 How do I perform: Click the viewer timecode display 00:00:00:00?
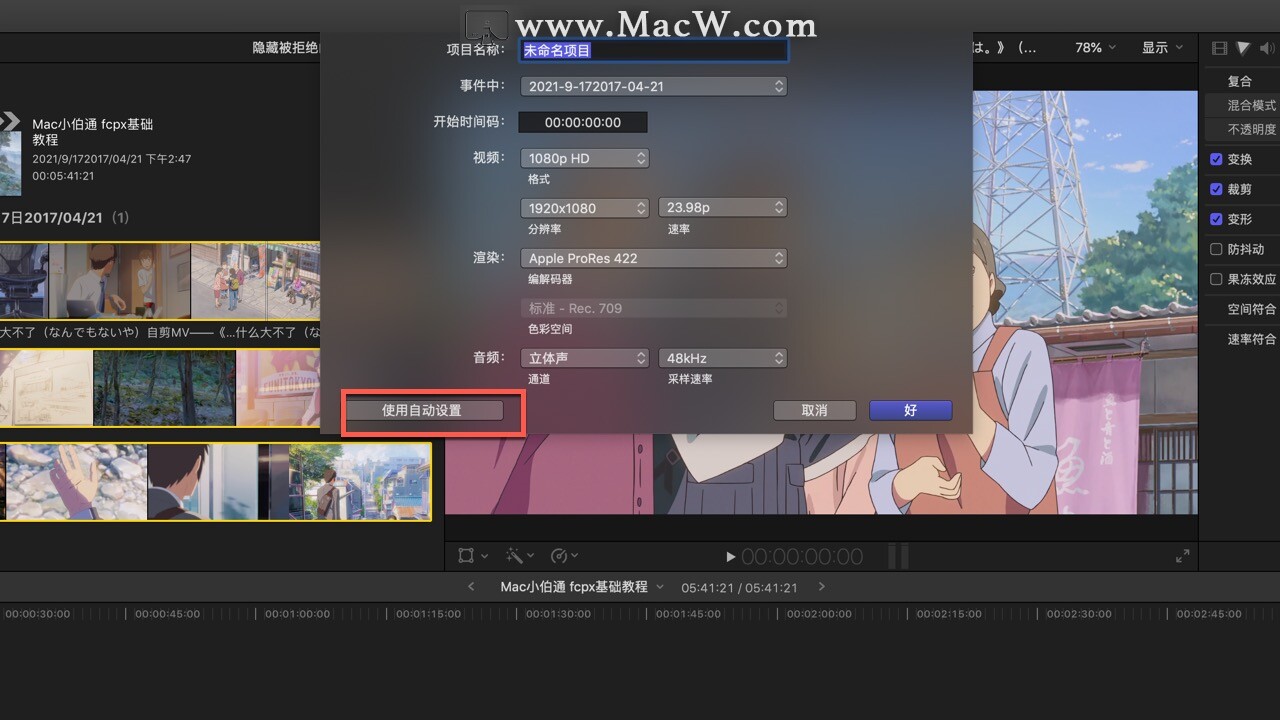point(802,557)
